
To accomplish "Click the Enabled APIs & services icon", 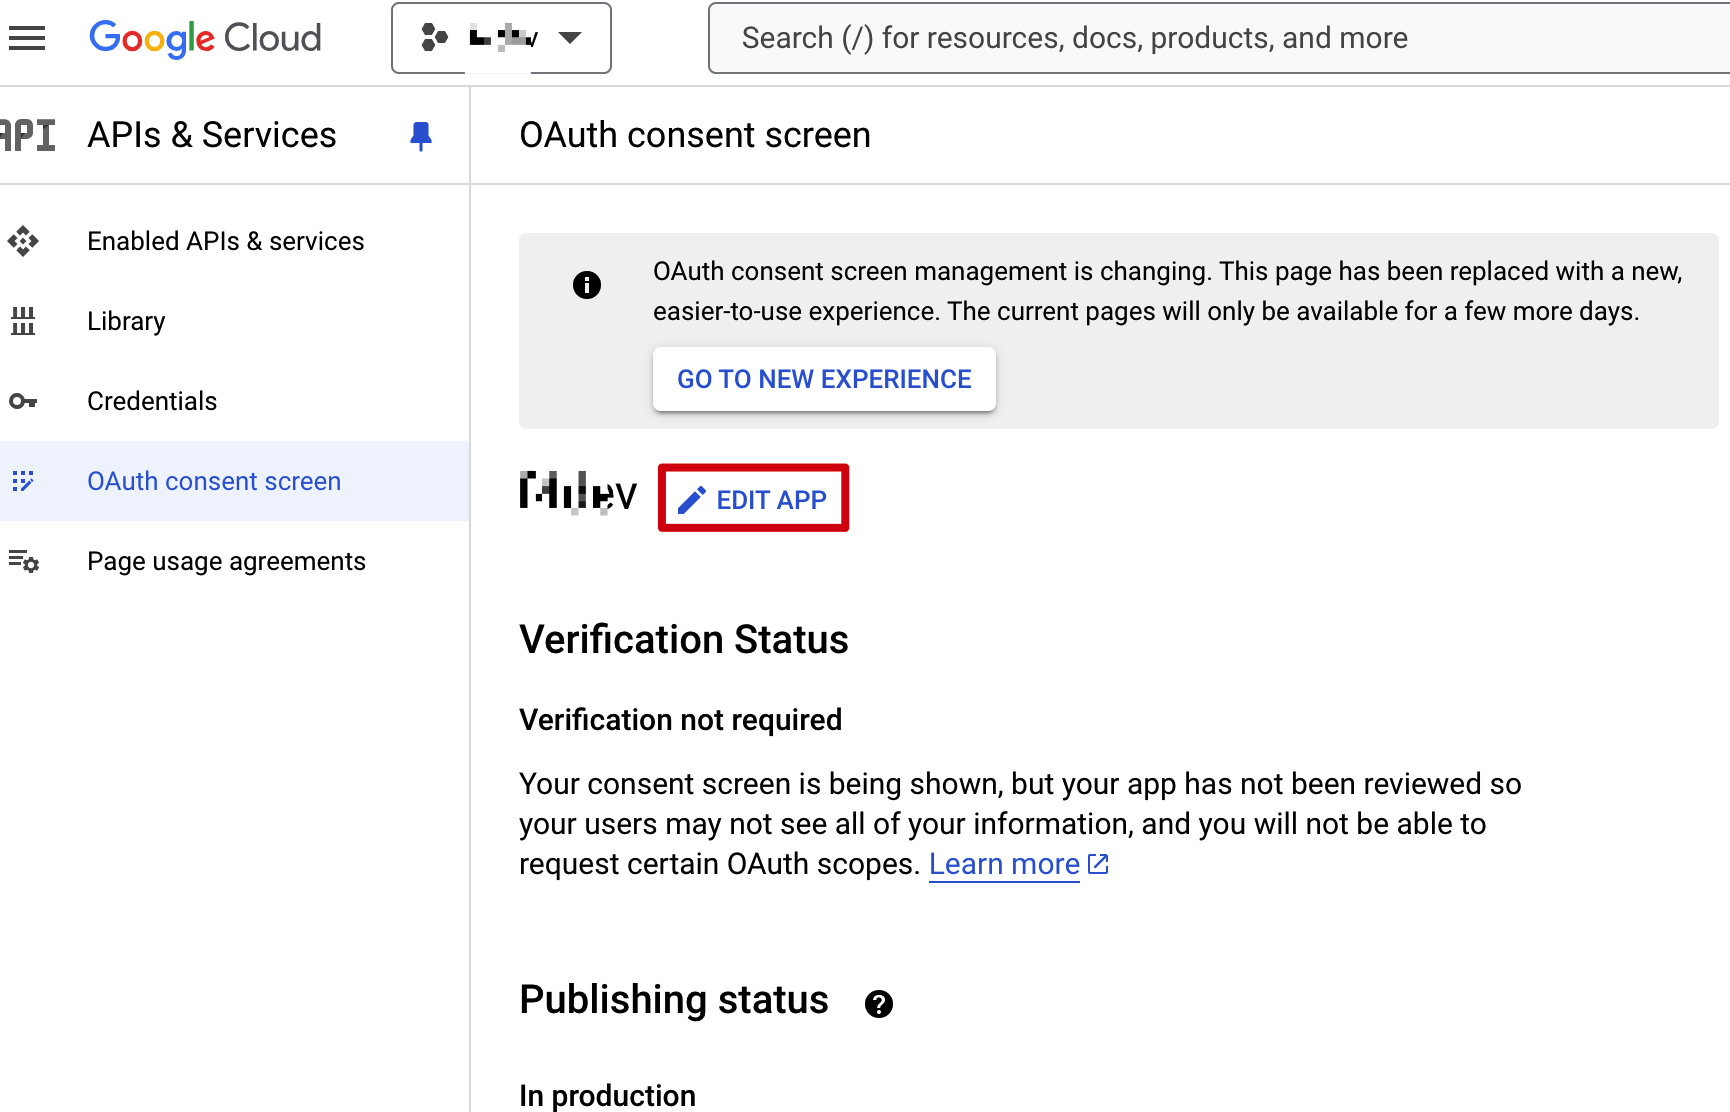I will 23,241.
